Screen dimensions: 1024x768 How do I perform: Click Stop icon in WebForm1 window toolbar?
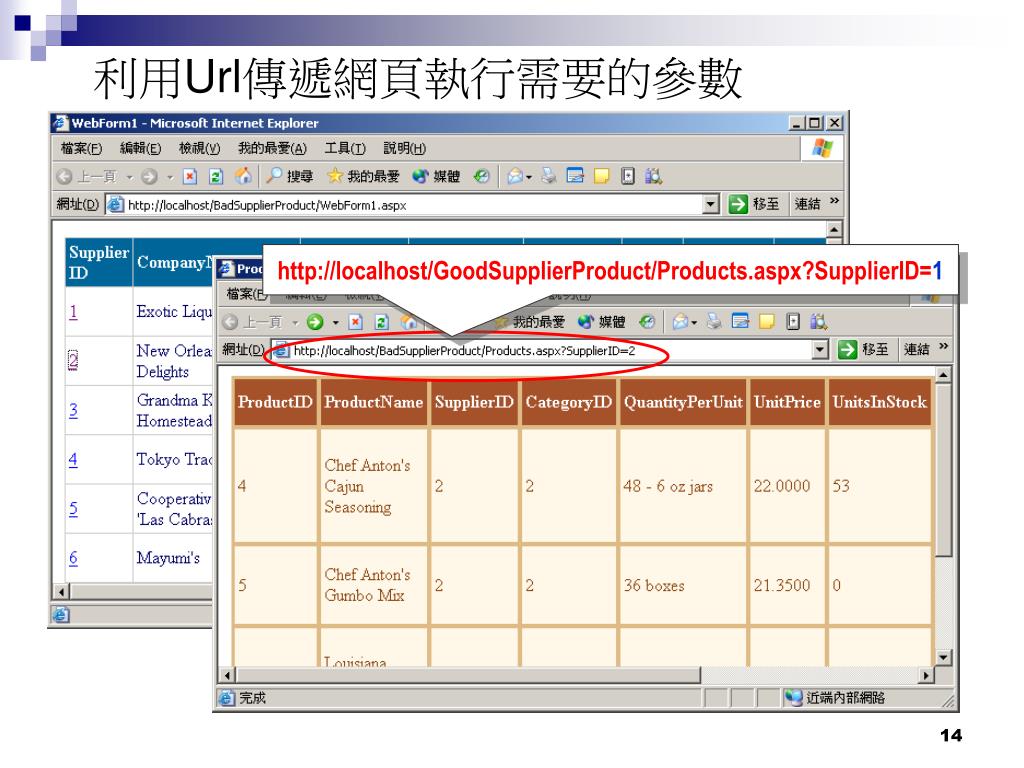click(189, 176)
